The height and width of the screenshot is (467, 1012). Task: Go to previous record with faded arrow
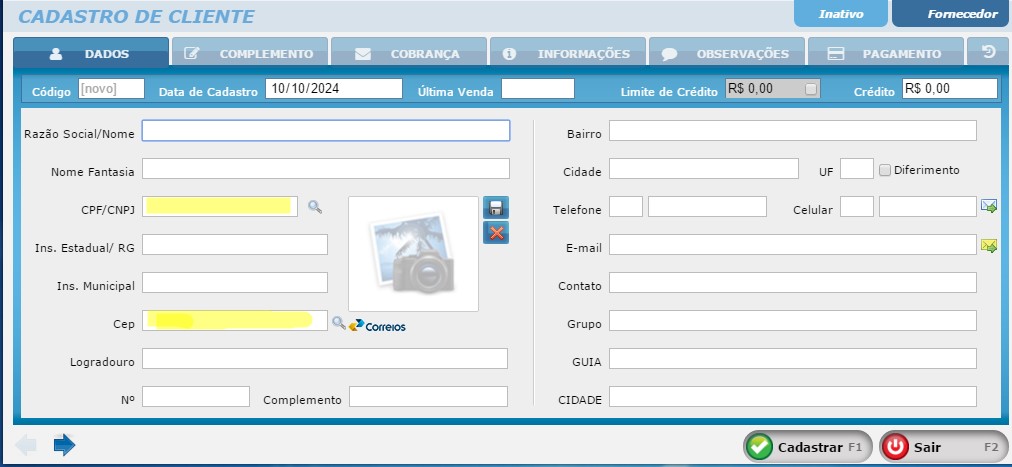(26, 444)
